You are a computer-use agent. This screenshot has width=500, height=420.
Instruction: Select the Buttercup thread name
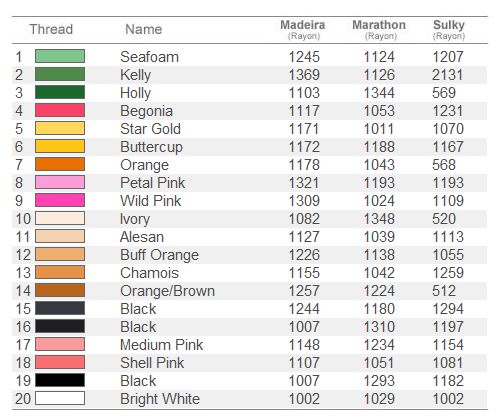(151, 147)
